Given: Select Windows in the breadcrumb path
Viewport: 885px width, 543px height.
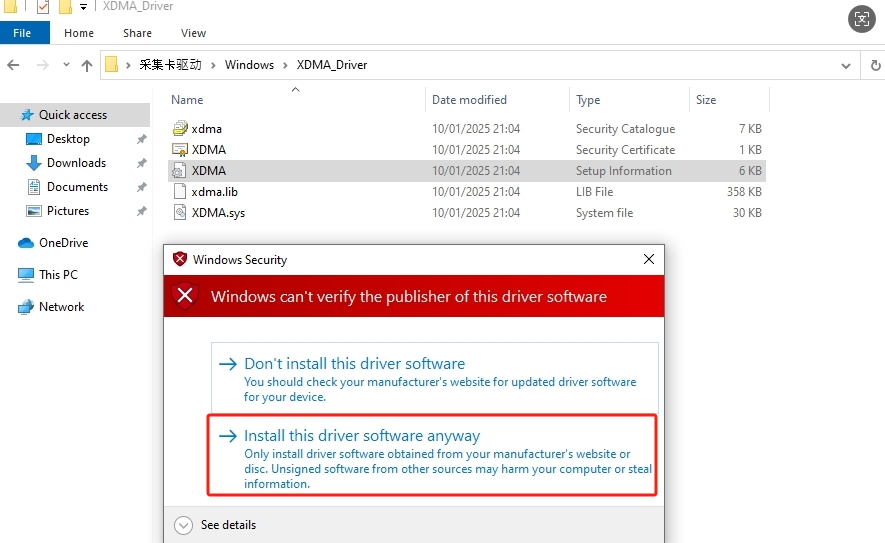Looking at the screenshot, I should pos(249,64).
